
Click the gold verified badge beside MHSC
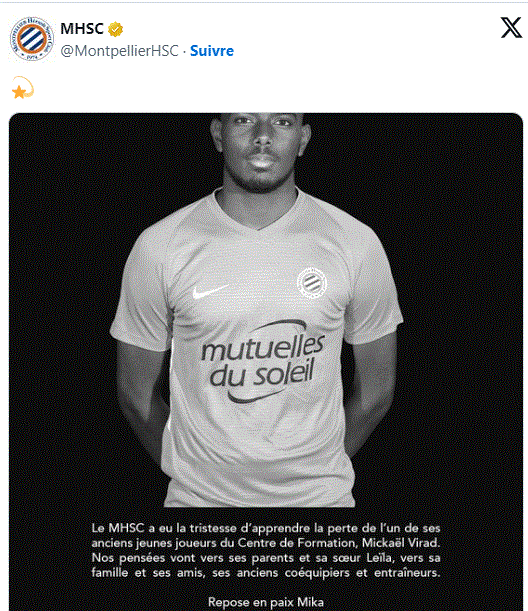(115, 29)
